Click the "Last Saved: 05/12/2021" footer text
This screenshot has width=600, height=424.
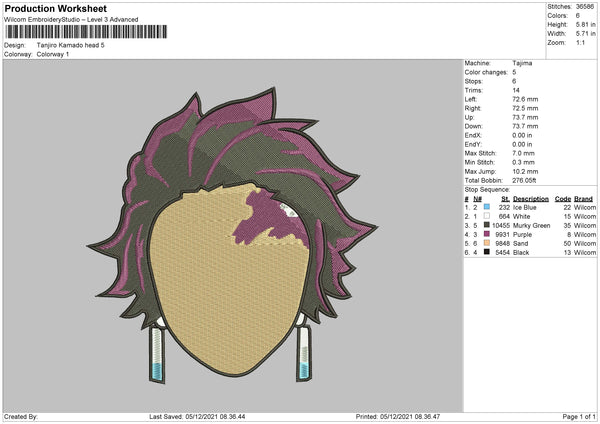pyautogui.click(x=197, y=416)
